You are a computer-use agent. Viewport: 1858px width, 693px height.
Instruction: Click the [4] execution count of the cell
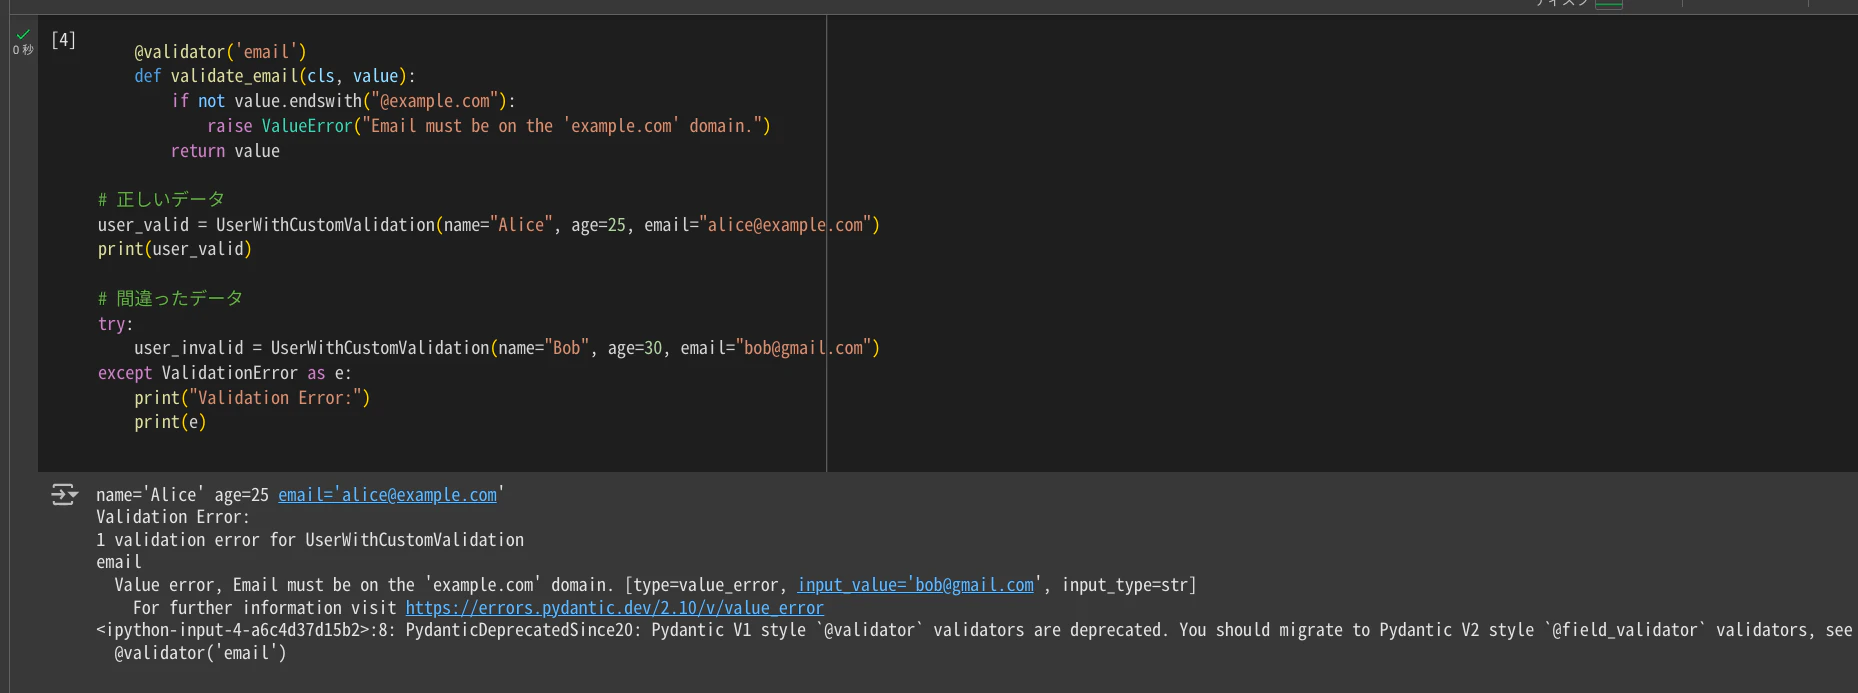click(x=63, y=40)
